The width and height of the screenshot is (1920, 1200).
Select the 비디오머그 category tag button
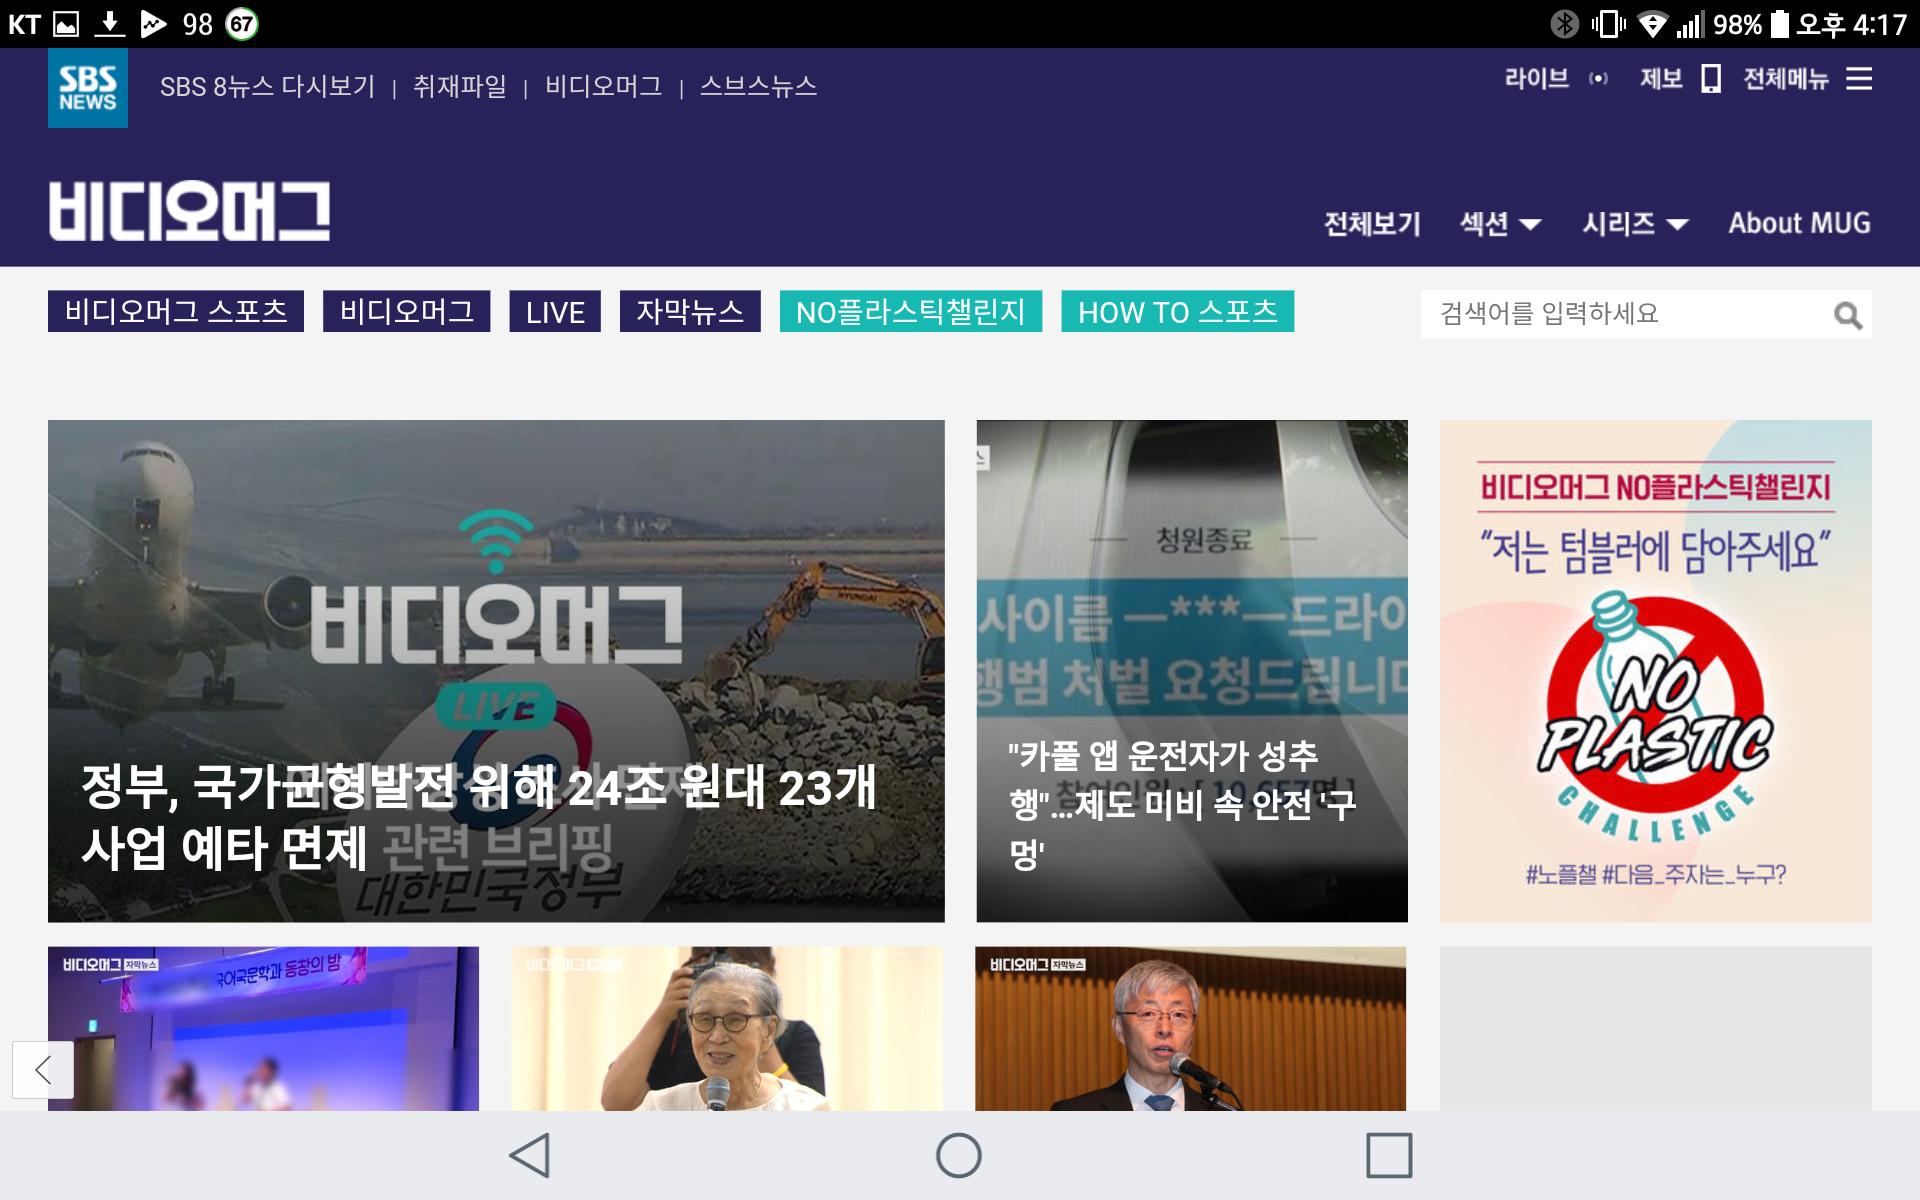[406, 311]
